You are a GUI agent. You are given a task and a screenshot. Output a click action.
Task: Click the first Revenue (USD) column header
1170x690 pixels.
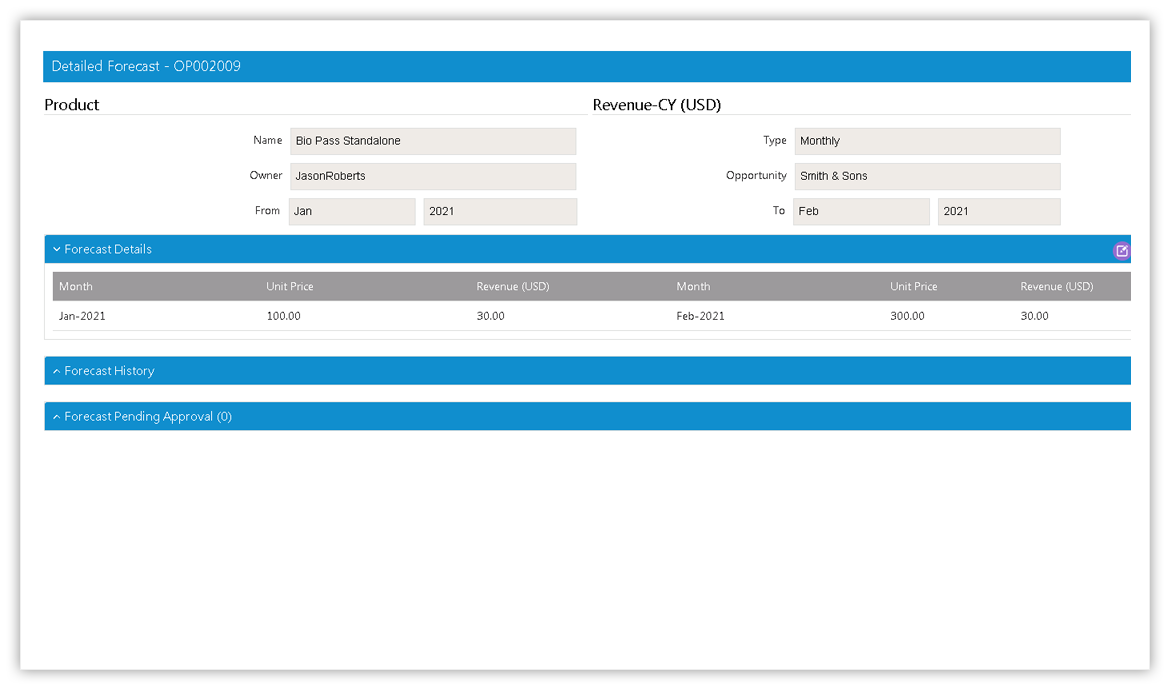[513, 287]
